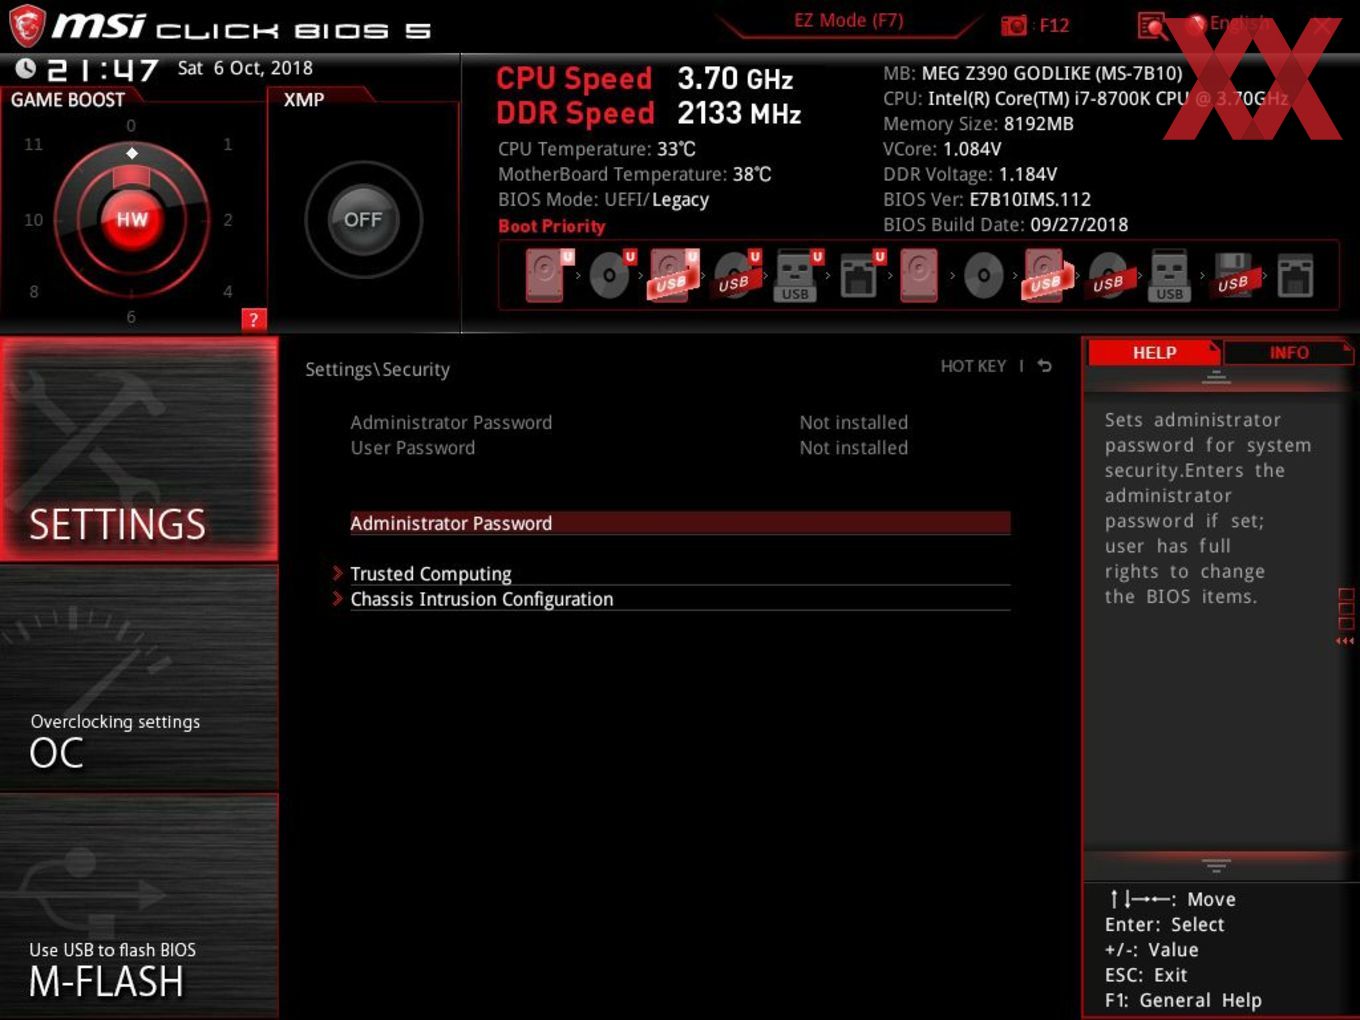The width and height of the screenshot is (1360, 1020).
Task: Click the F12 screenshot camera icon
Action: (1014, 26)
